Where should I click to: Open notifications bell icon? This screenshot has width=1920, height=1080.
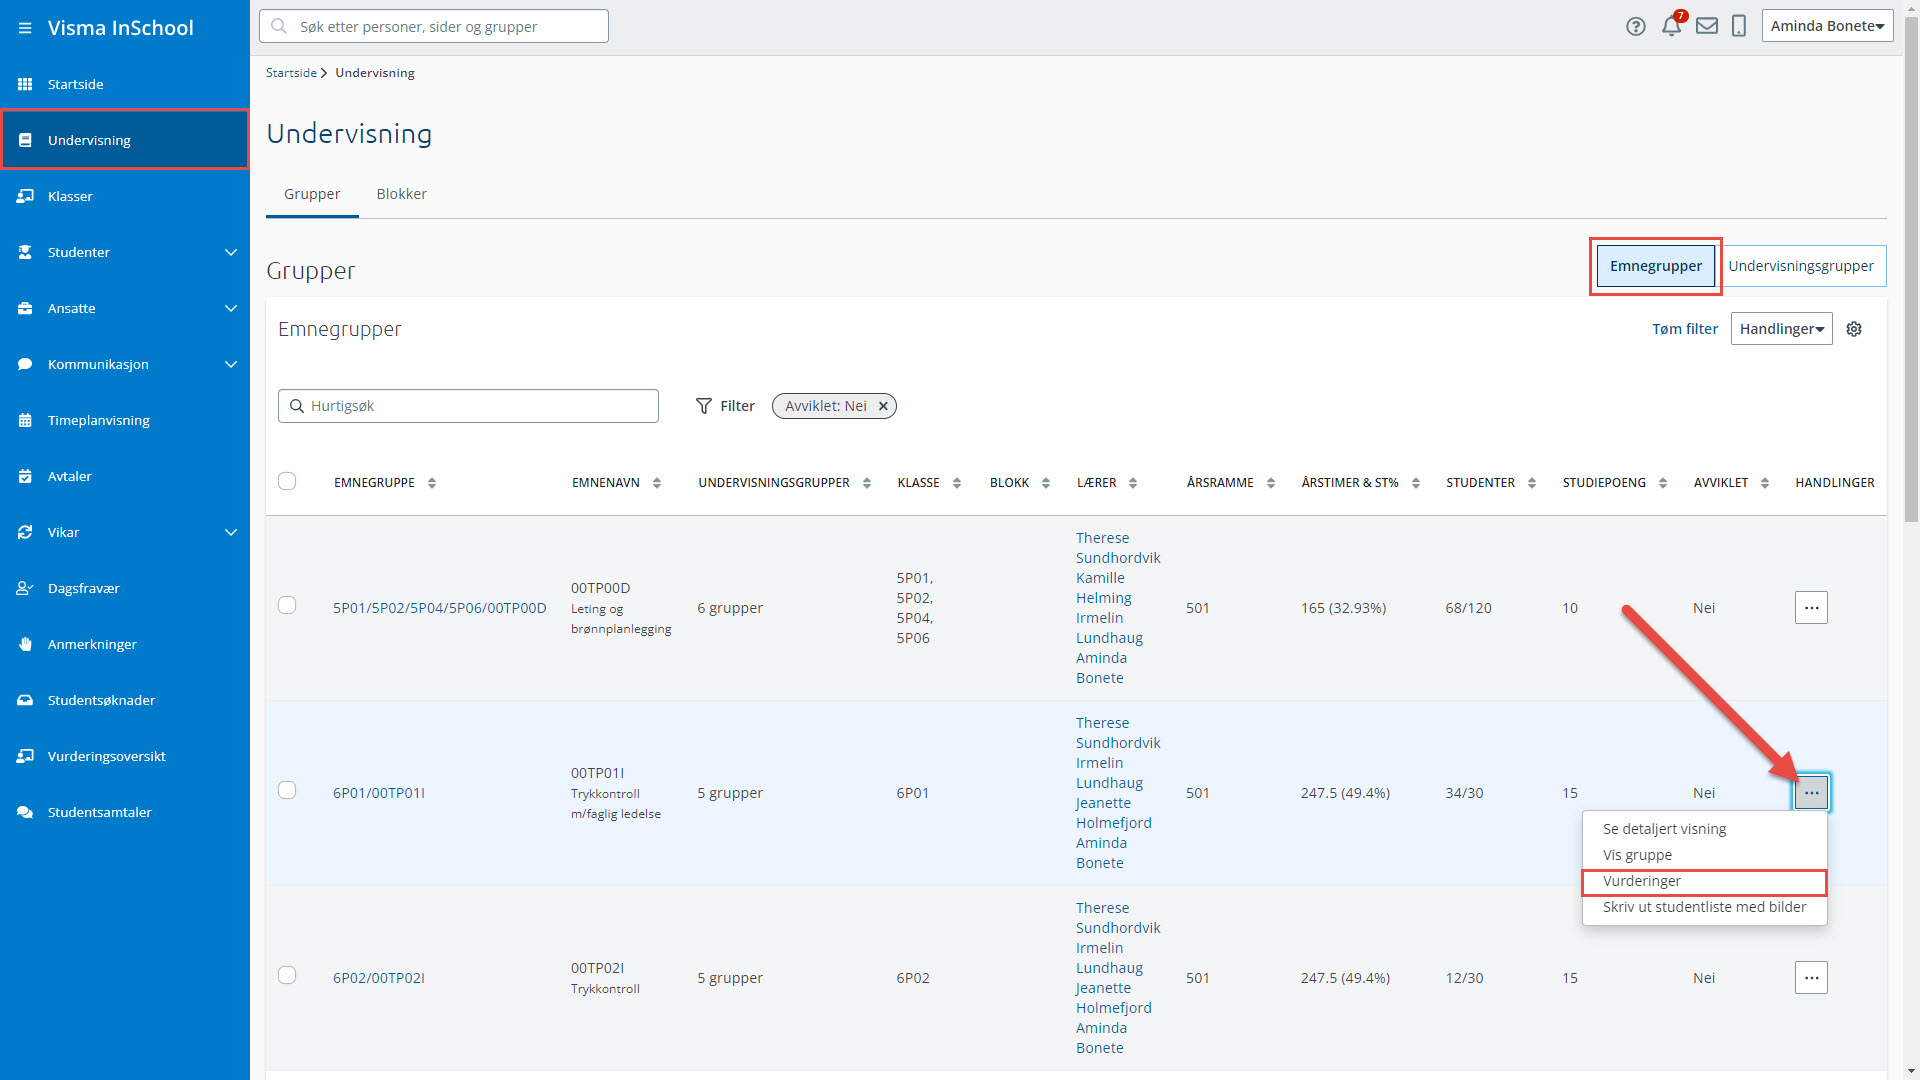tap(1672, 27)
